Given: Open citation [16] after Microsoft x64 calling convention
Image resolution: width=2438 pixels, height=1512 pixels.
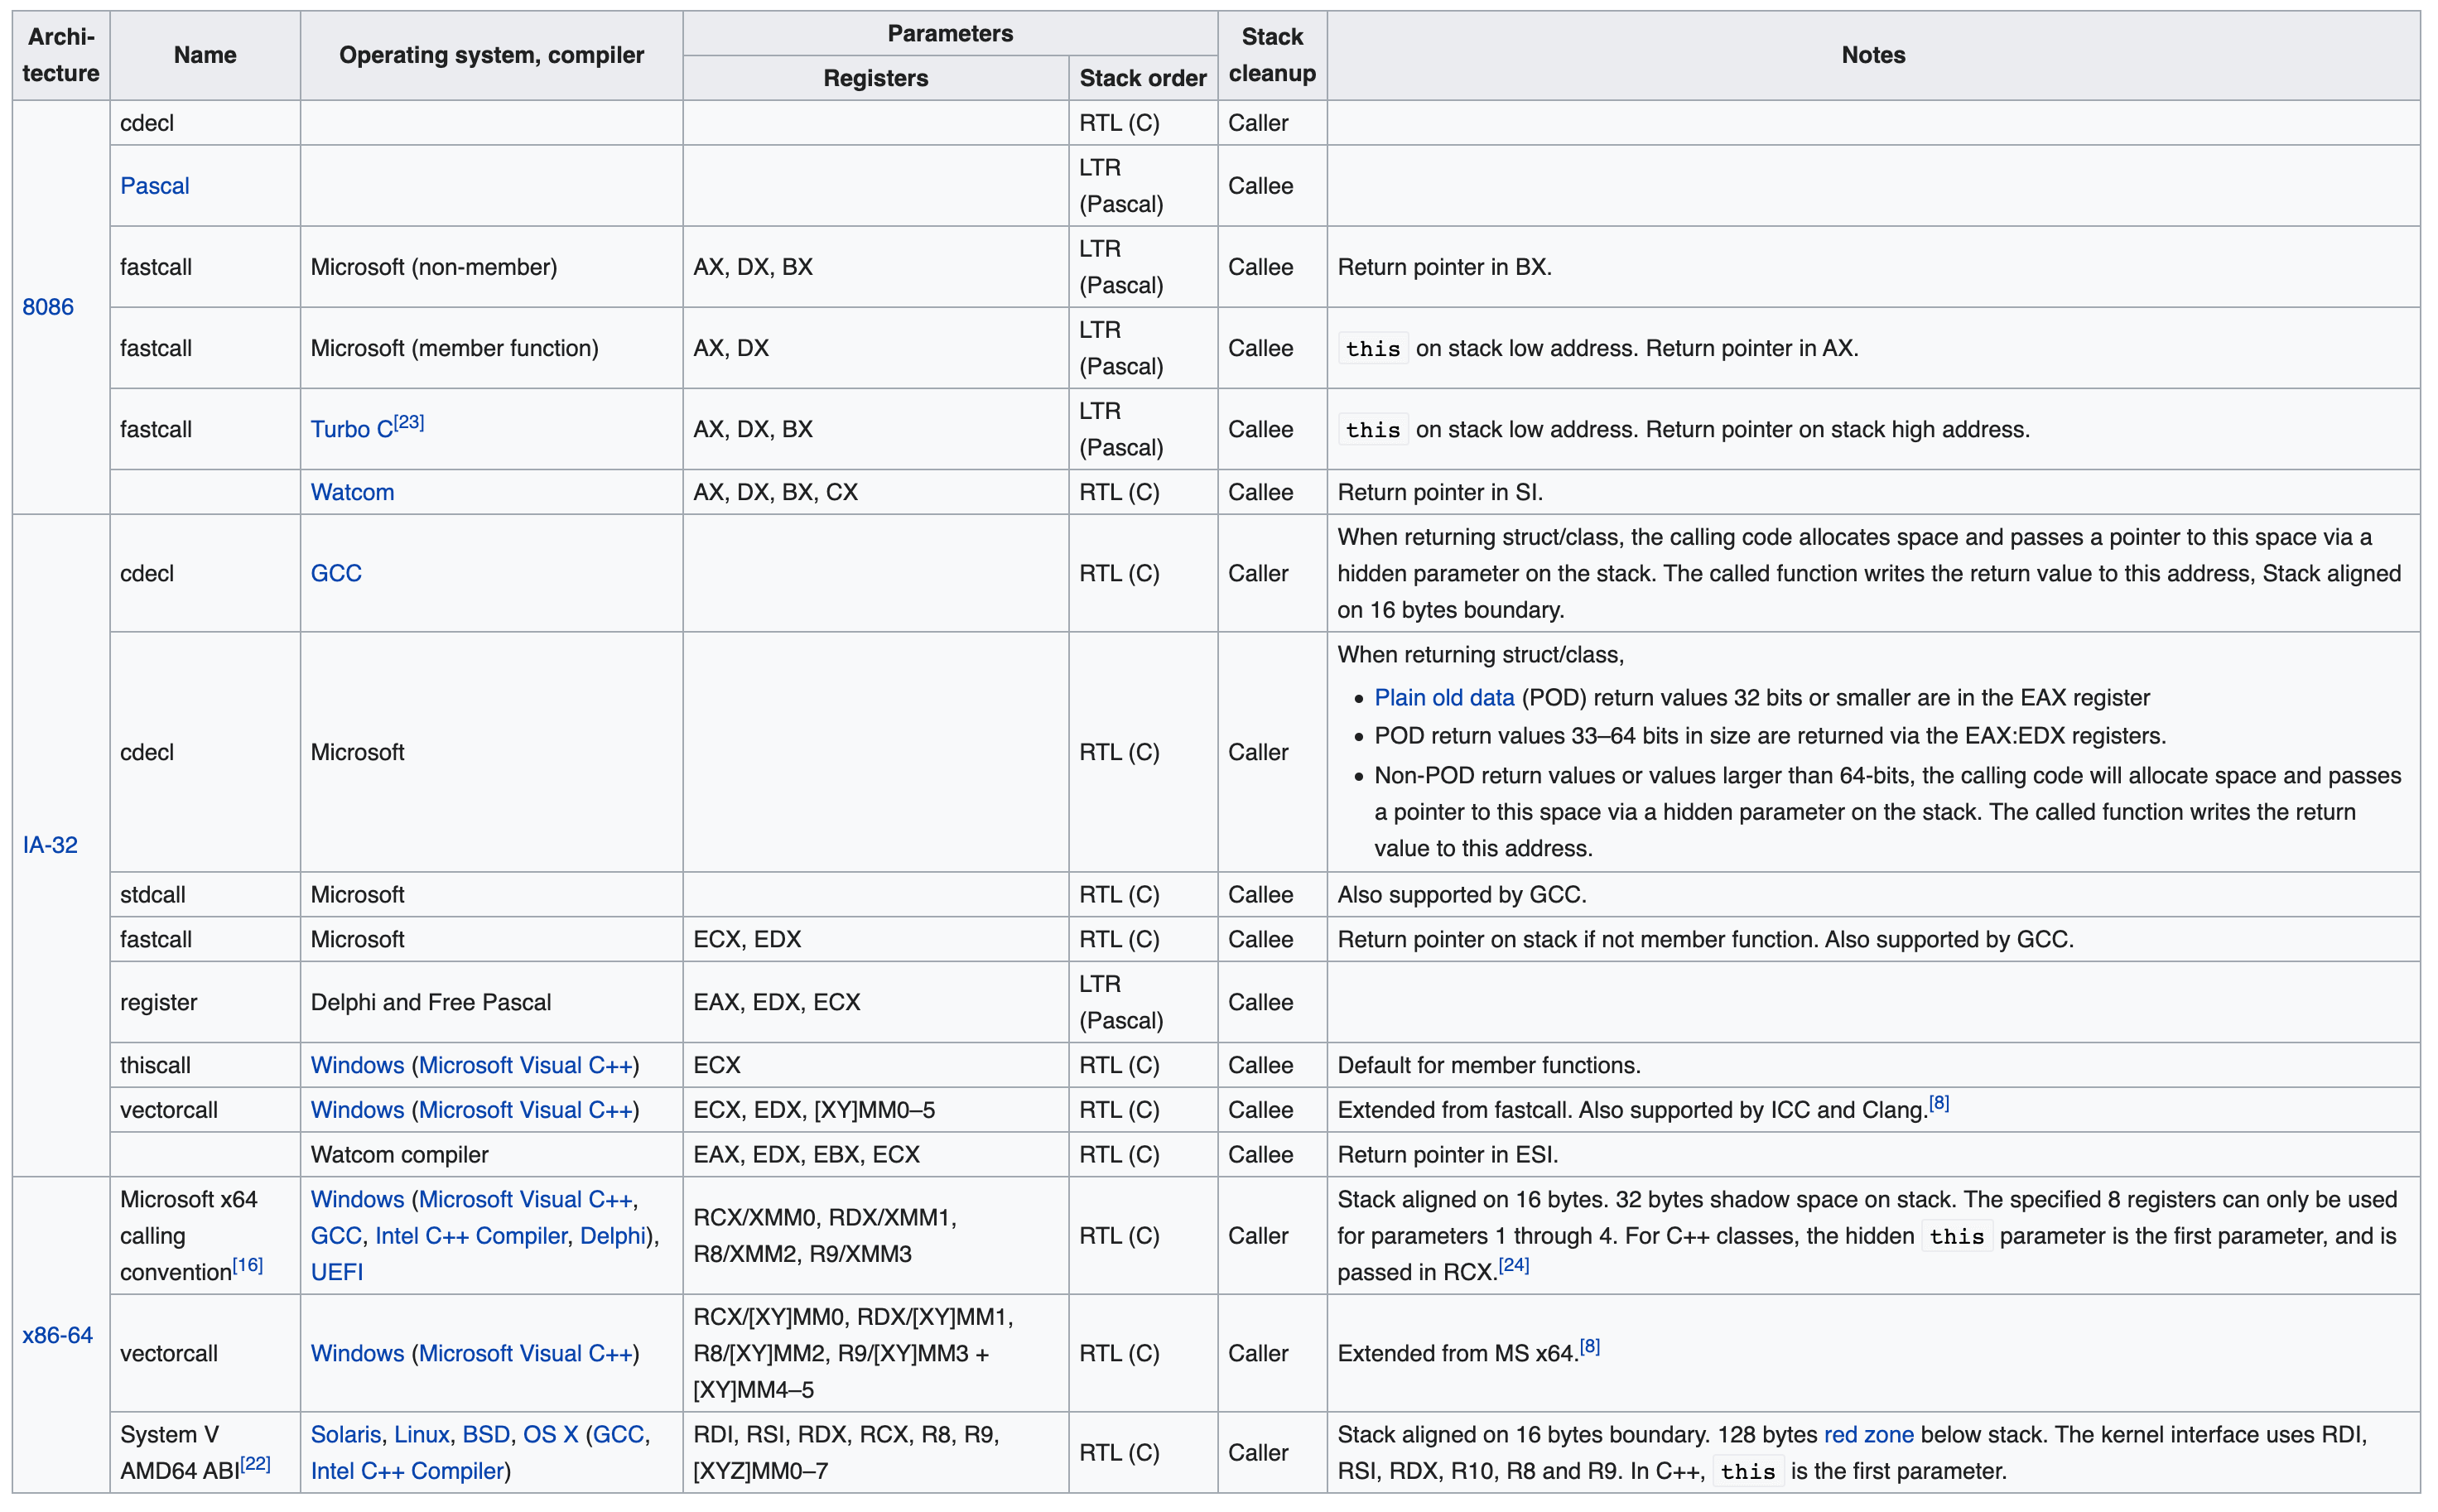Looking at the screenshot, I should click(x=248, y=1265).
